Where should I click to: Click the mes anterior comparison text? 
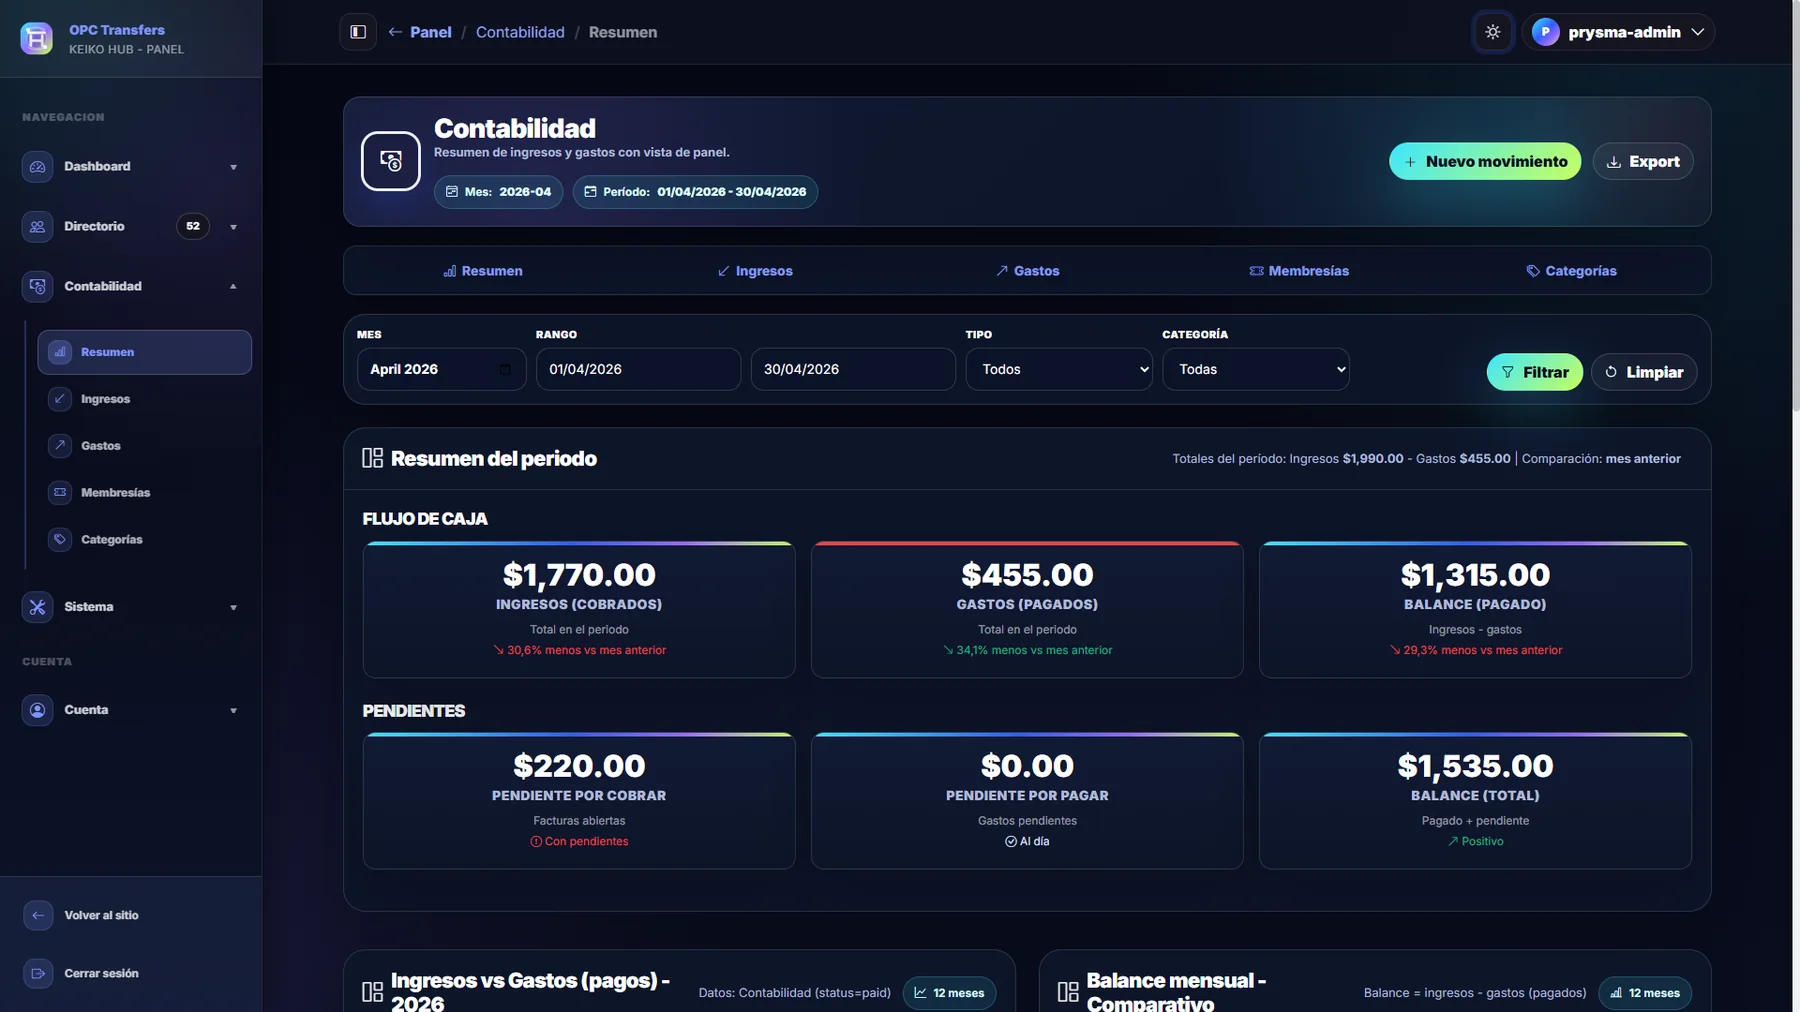[1643, 459]
